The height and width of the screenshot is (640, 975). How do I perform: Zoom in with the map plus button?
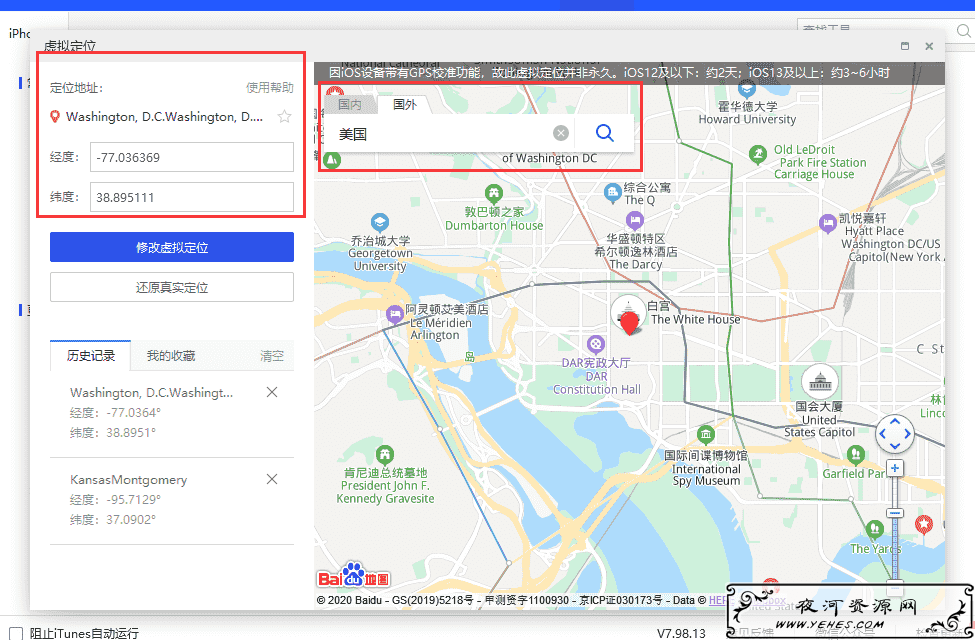click(895, 468)
